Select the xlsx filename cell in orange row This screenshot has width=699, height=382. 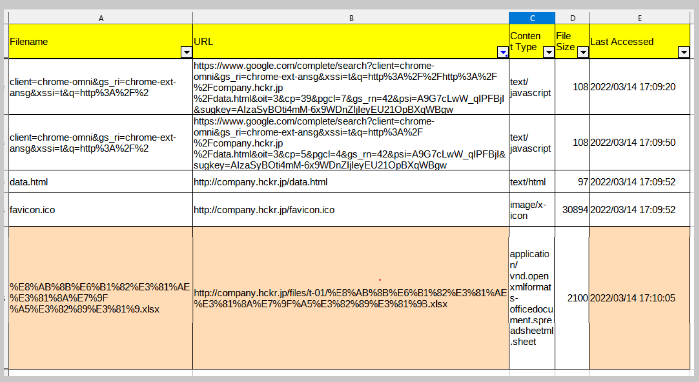tap(101, 298)
